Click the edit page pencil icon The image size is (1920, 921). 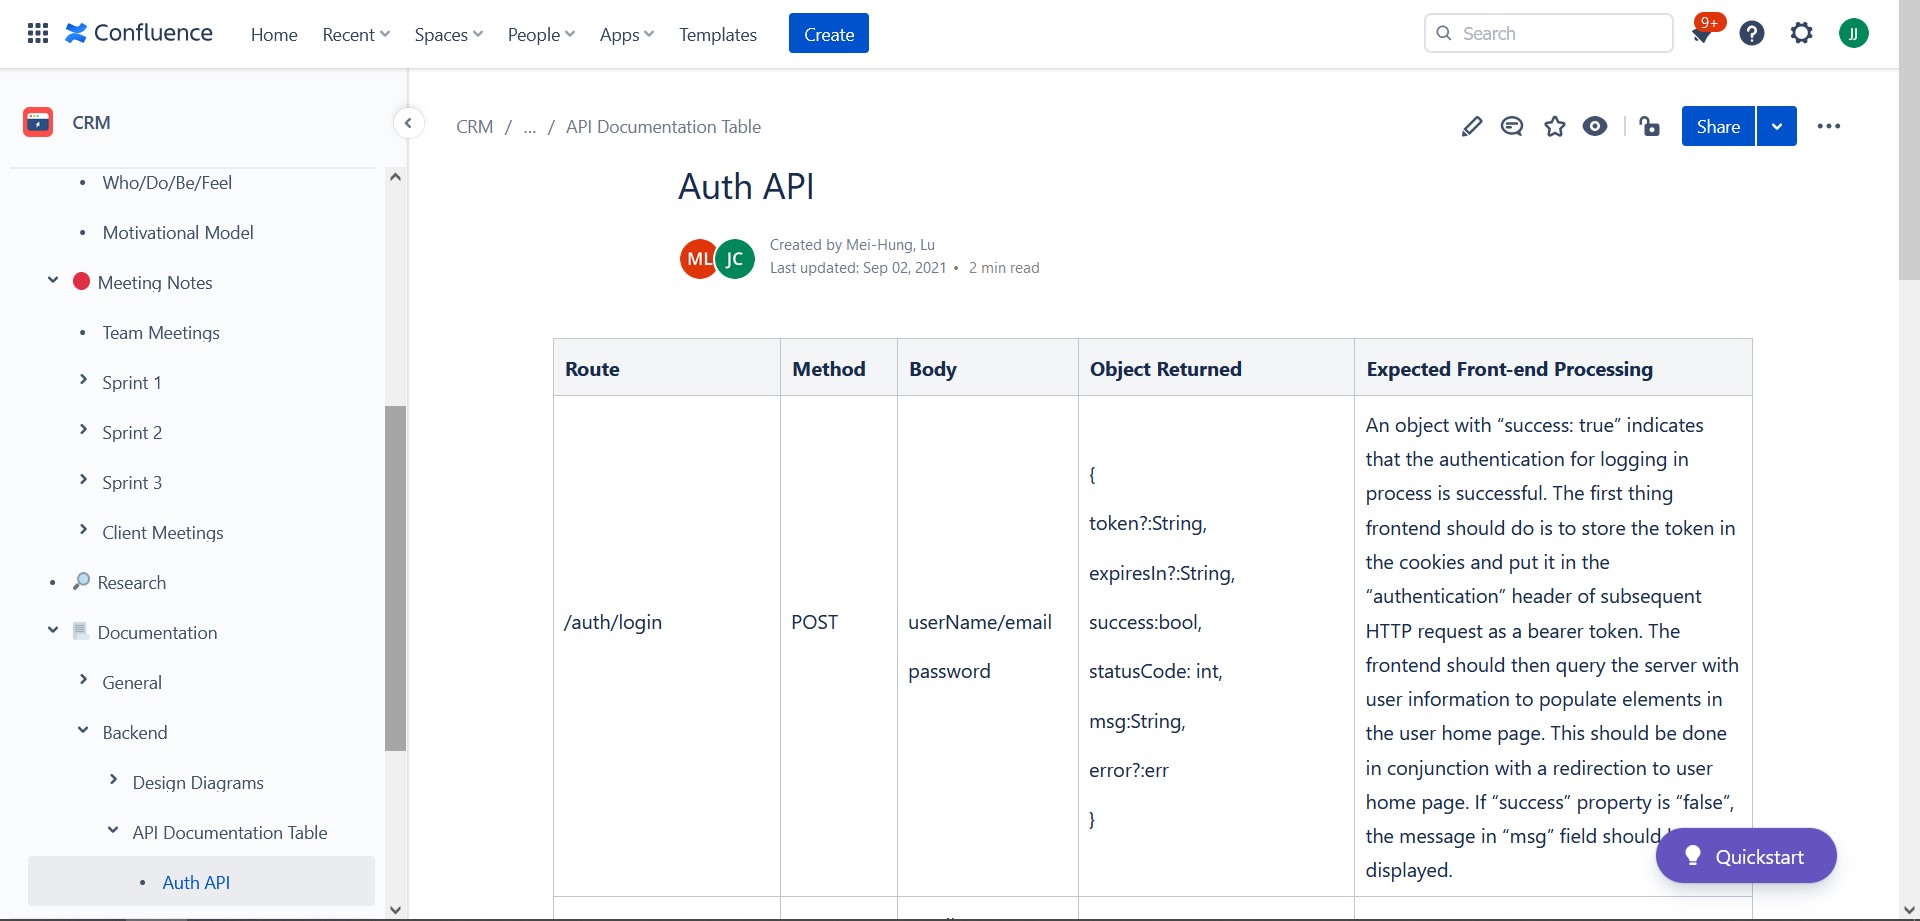pos(1471,126)
